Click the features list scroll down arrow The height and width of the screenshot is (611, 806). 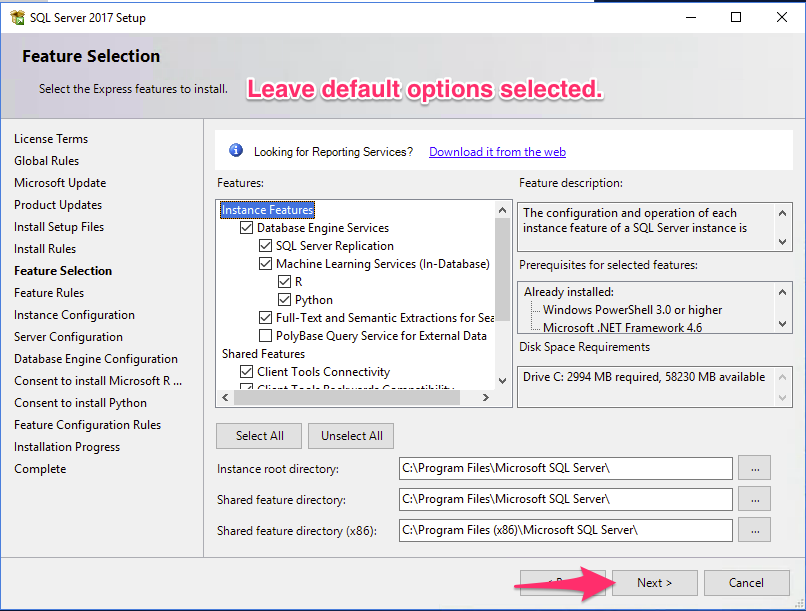[502, 381]
